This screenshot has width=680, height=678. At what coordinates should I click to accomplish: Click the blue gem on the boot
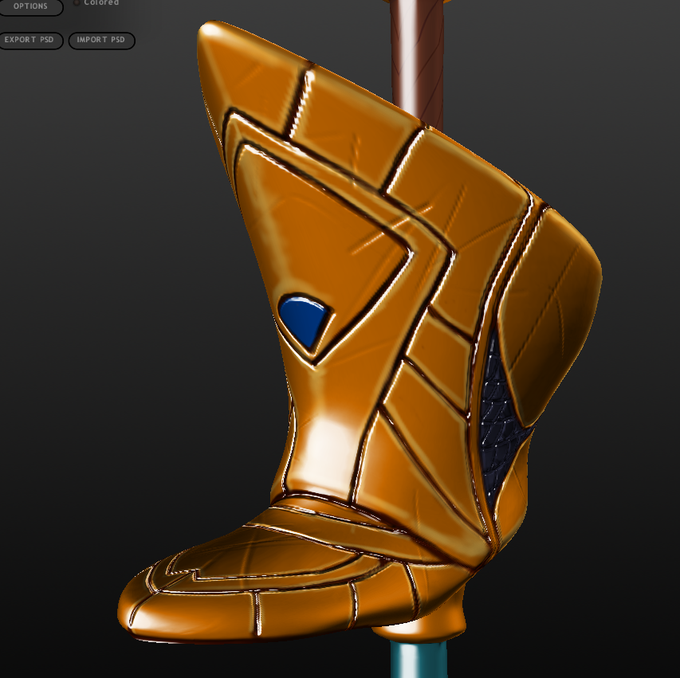pos(304,320)
